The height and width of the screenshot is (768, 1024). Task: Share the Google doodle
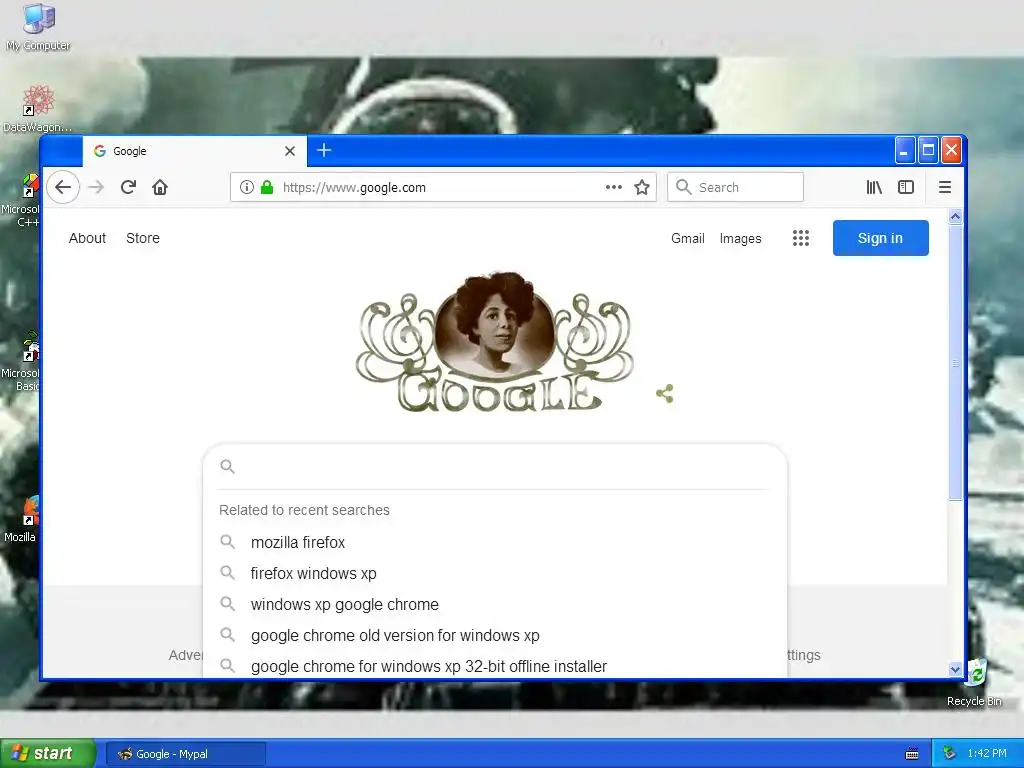tap(665, 394)
